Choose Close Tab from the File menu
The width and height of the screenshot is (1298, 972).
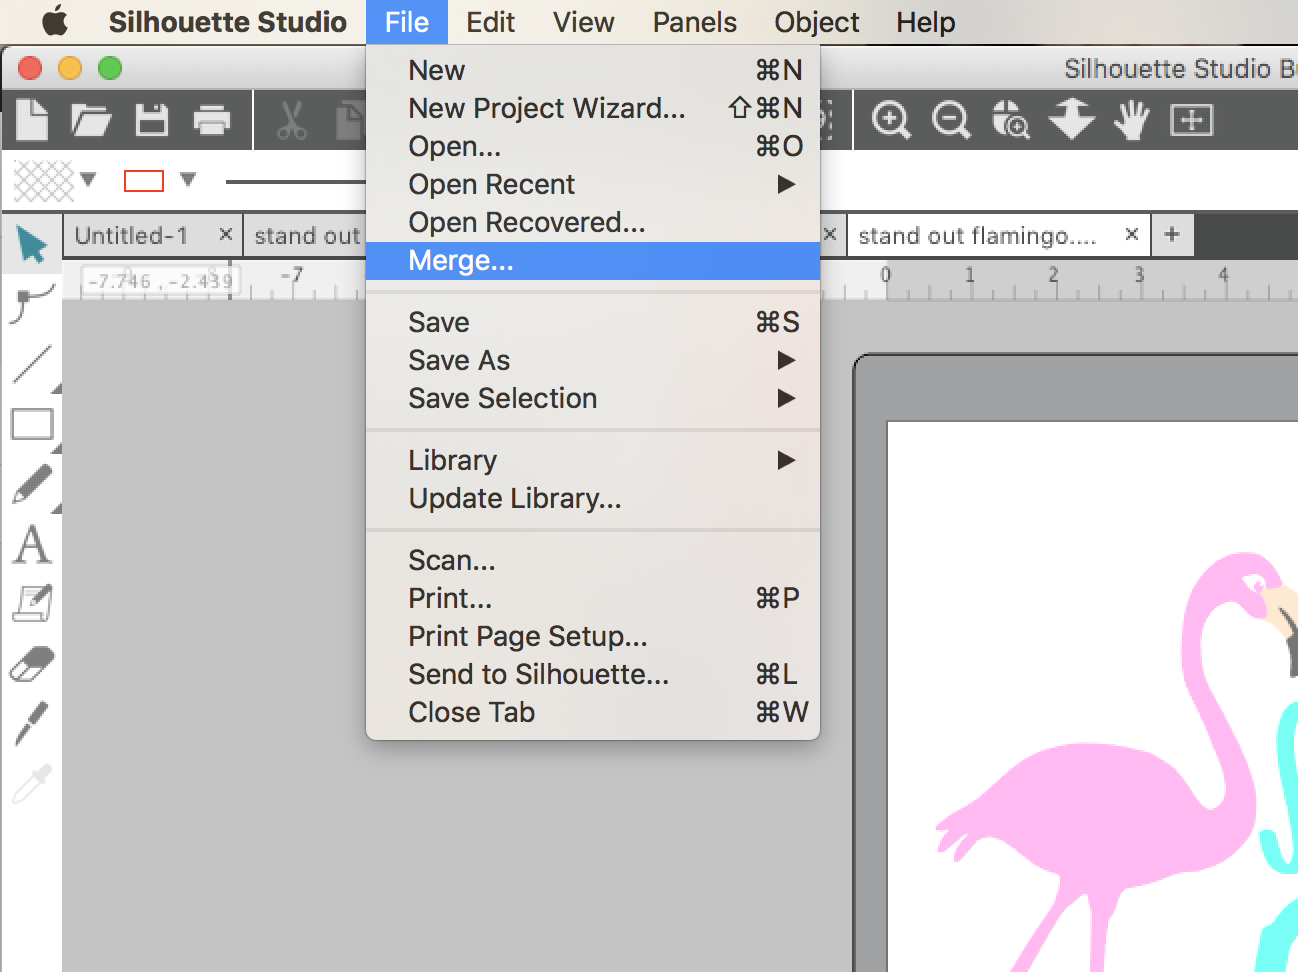(x=593, y=712)
